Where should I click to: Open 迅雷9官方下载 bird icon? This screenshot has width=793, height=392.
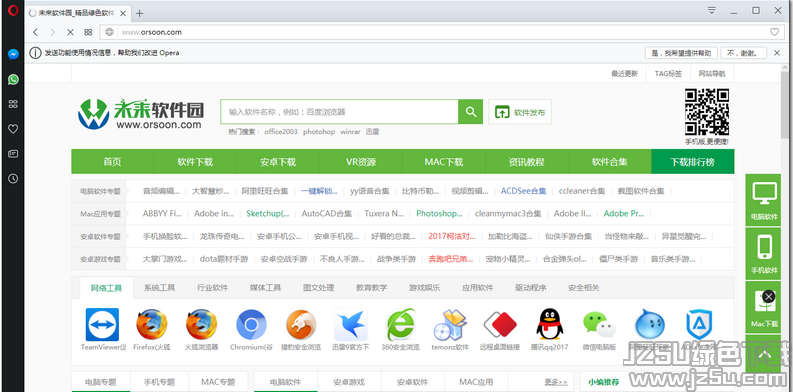350,325
